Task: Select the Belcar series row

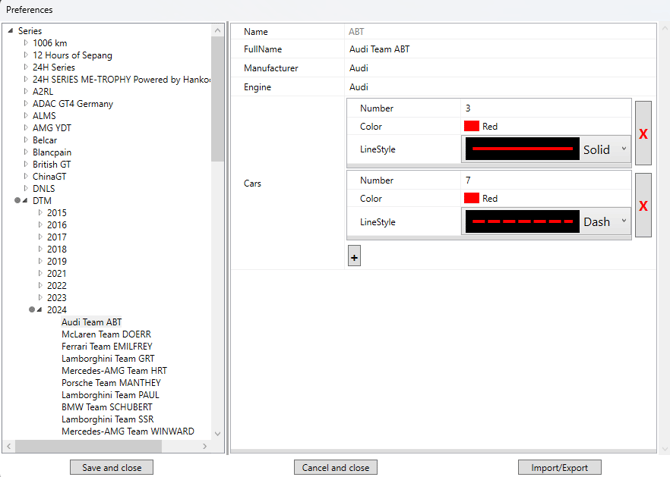Action: (44, 140)
